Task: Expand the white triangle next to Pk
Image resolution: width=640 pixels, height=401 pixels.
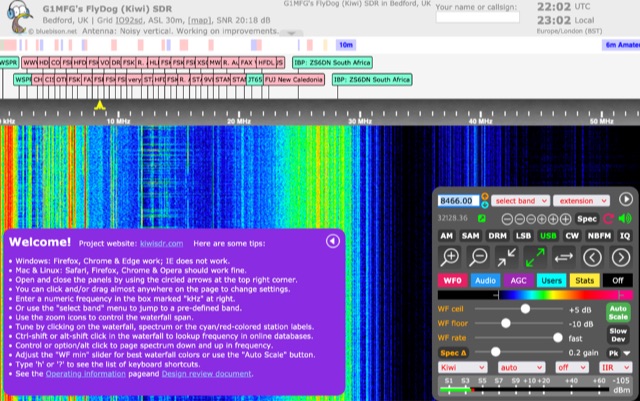Action: coord(627,353)
